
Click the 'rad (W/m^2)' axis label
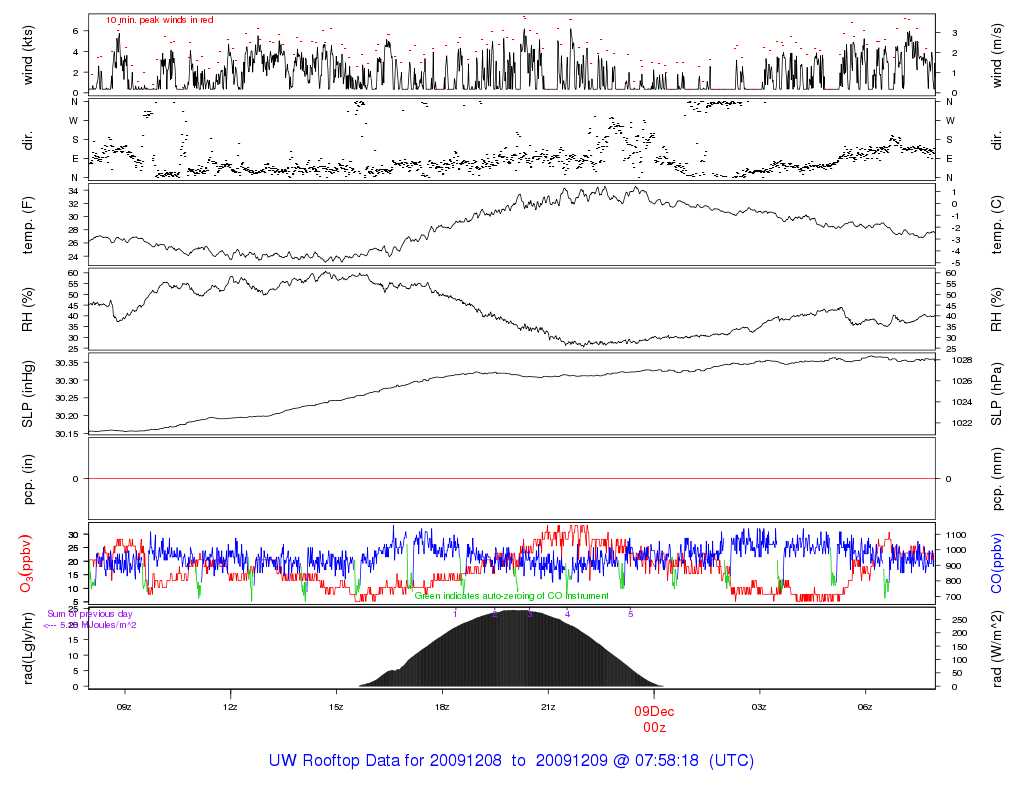[x=997, y=649]
